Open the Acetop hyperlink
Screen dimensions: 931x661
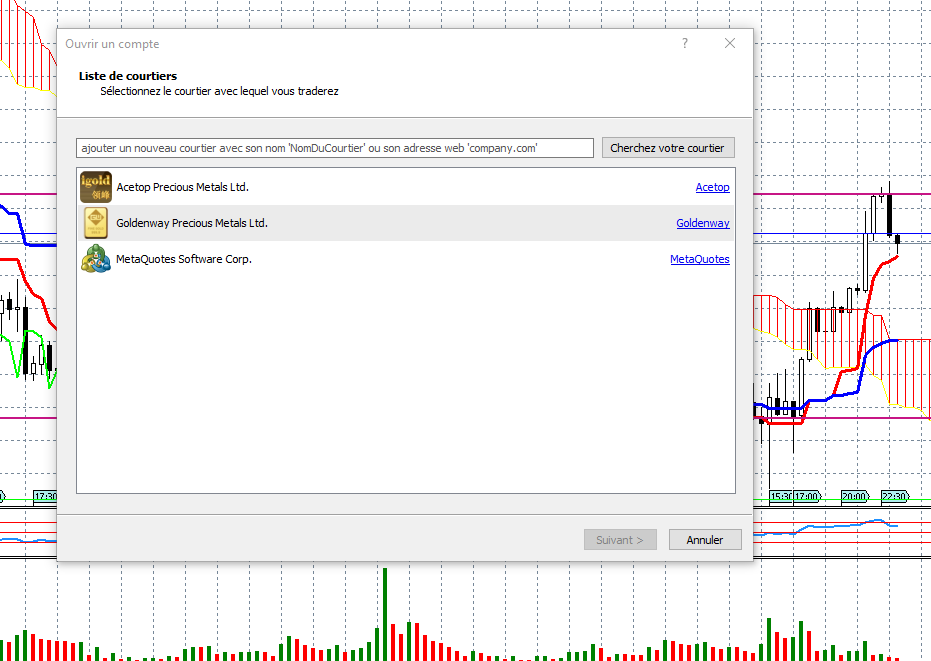(x=712, y=187)
